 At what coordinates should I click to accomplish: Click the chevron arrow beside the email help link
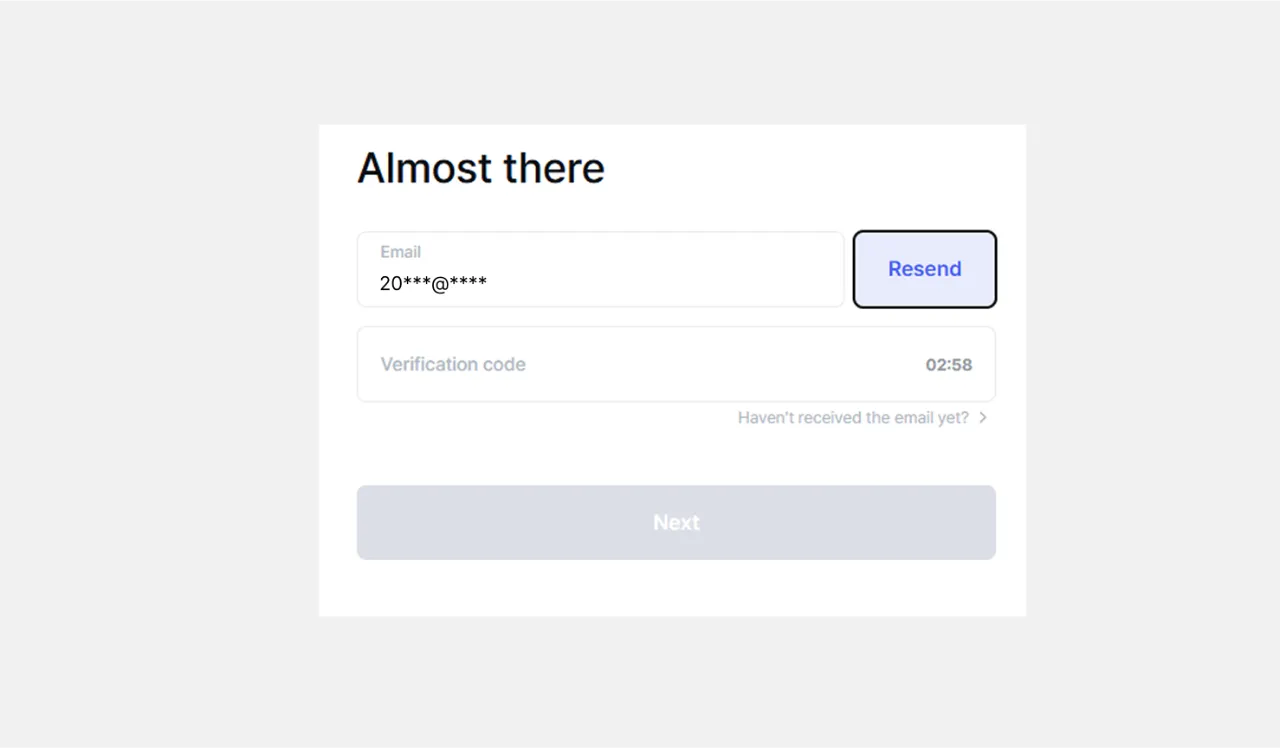coord(983,418)
